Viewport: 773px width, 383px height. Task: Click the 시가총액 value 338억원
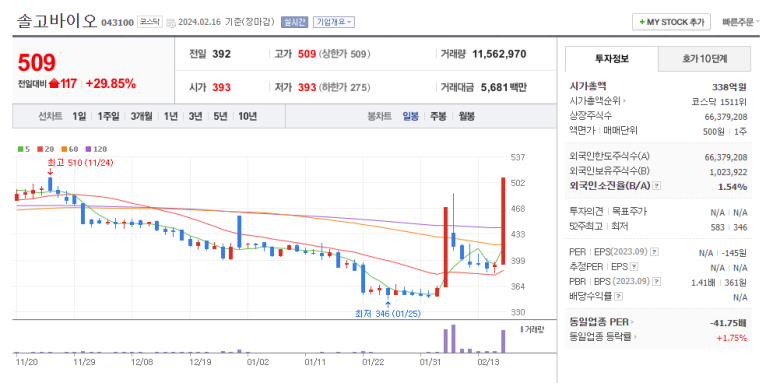[729, 87]
